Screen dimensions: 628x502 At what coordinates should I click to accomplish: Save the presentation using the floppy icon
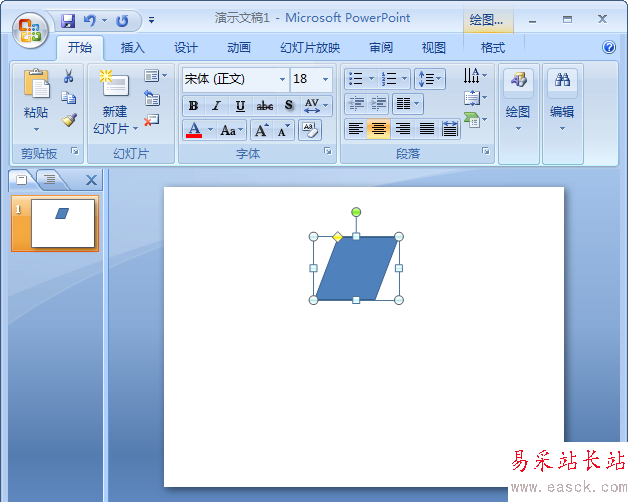[x=68, y=20]
